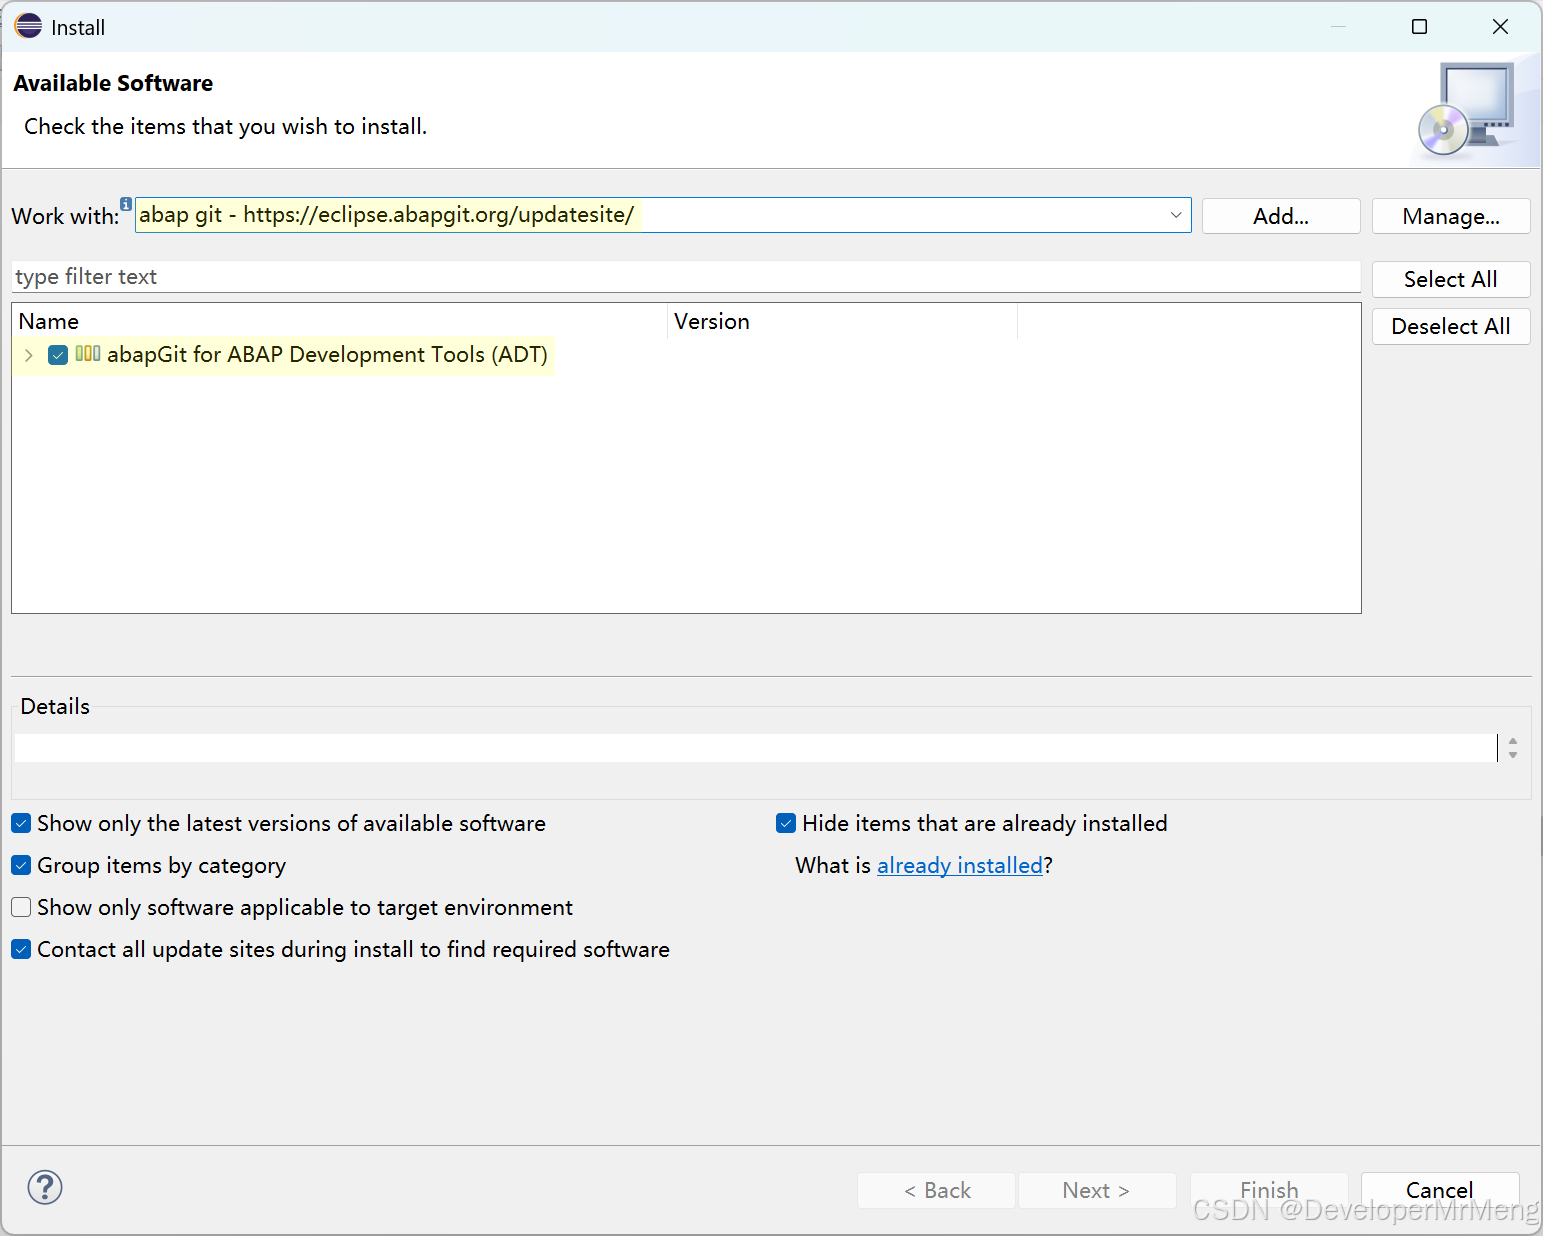Click the abapGit category icon
This screenshot has width=1543, height=1236.
pos(88,354)
